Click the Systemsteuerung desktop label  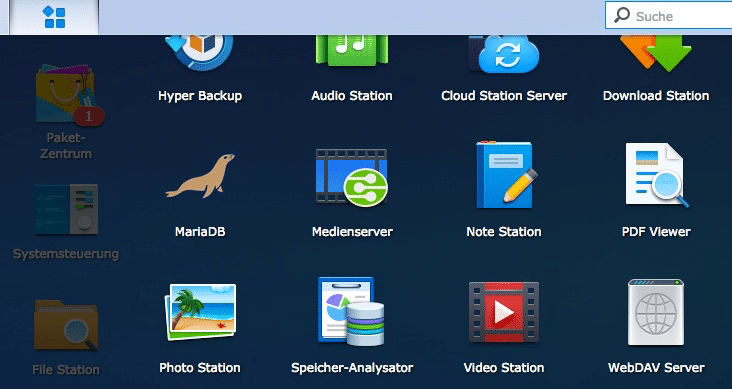[66, 254]
